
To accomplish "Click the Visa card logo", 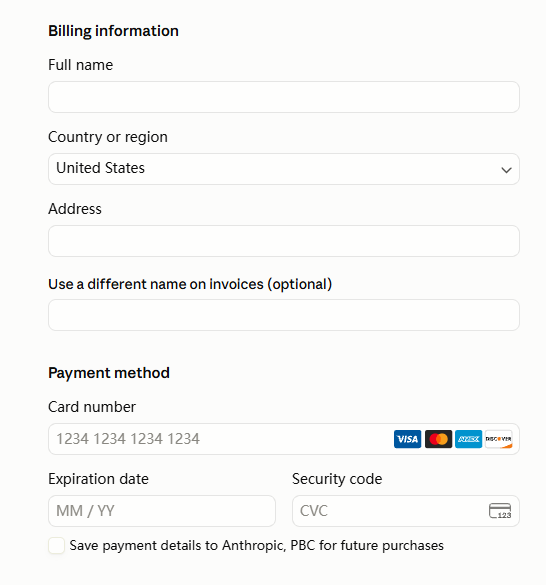I will pos(407,439).
